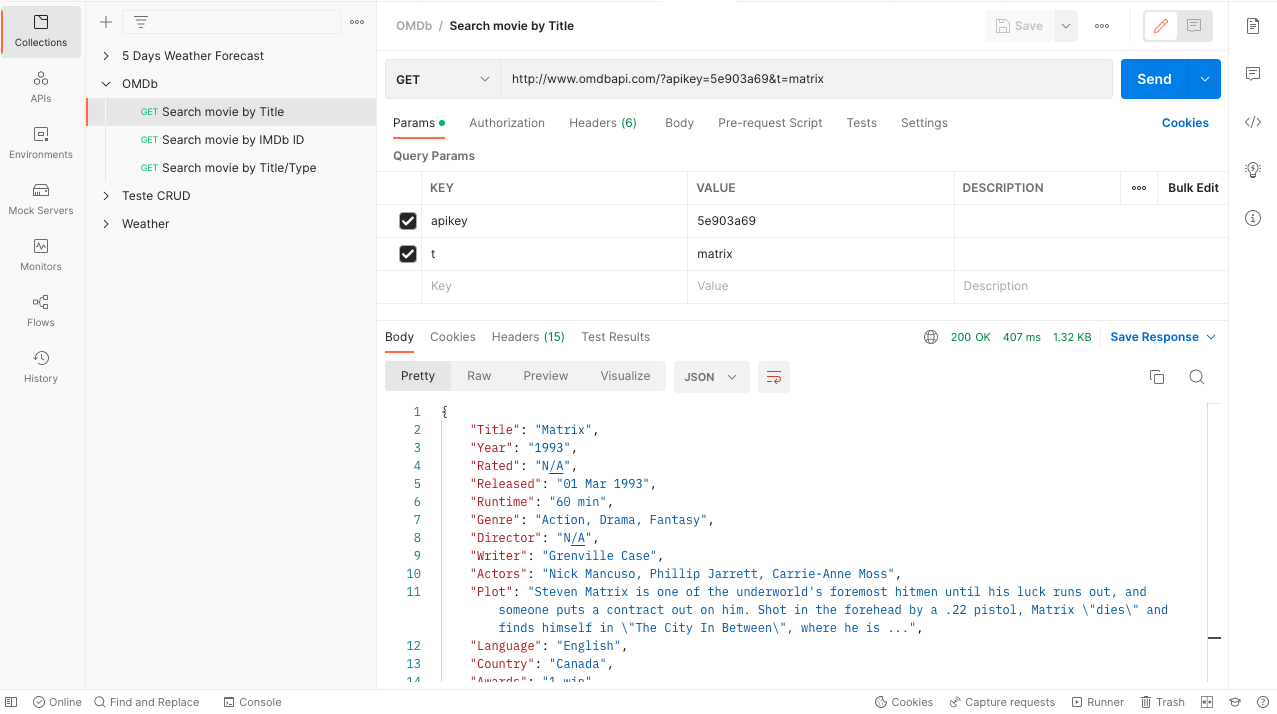Viewport: 1277px width, 714px height.
Task: Open Comments icon in right sidebar
Action: [x=1253, y=74]
